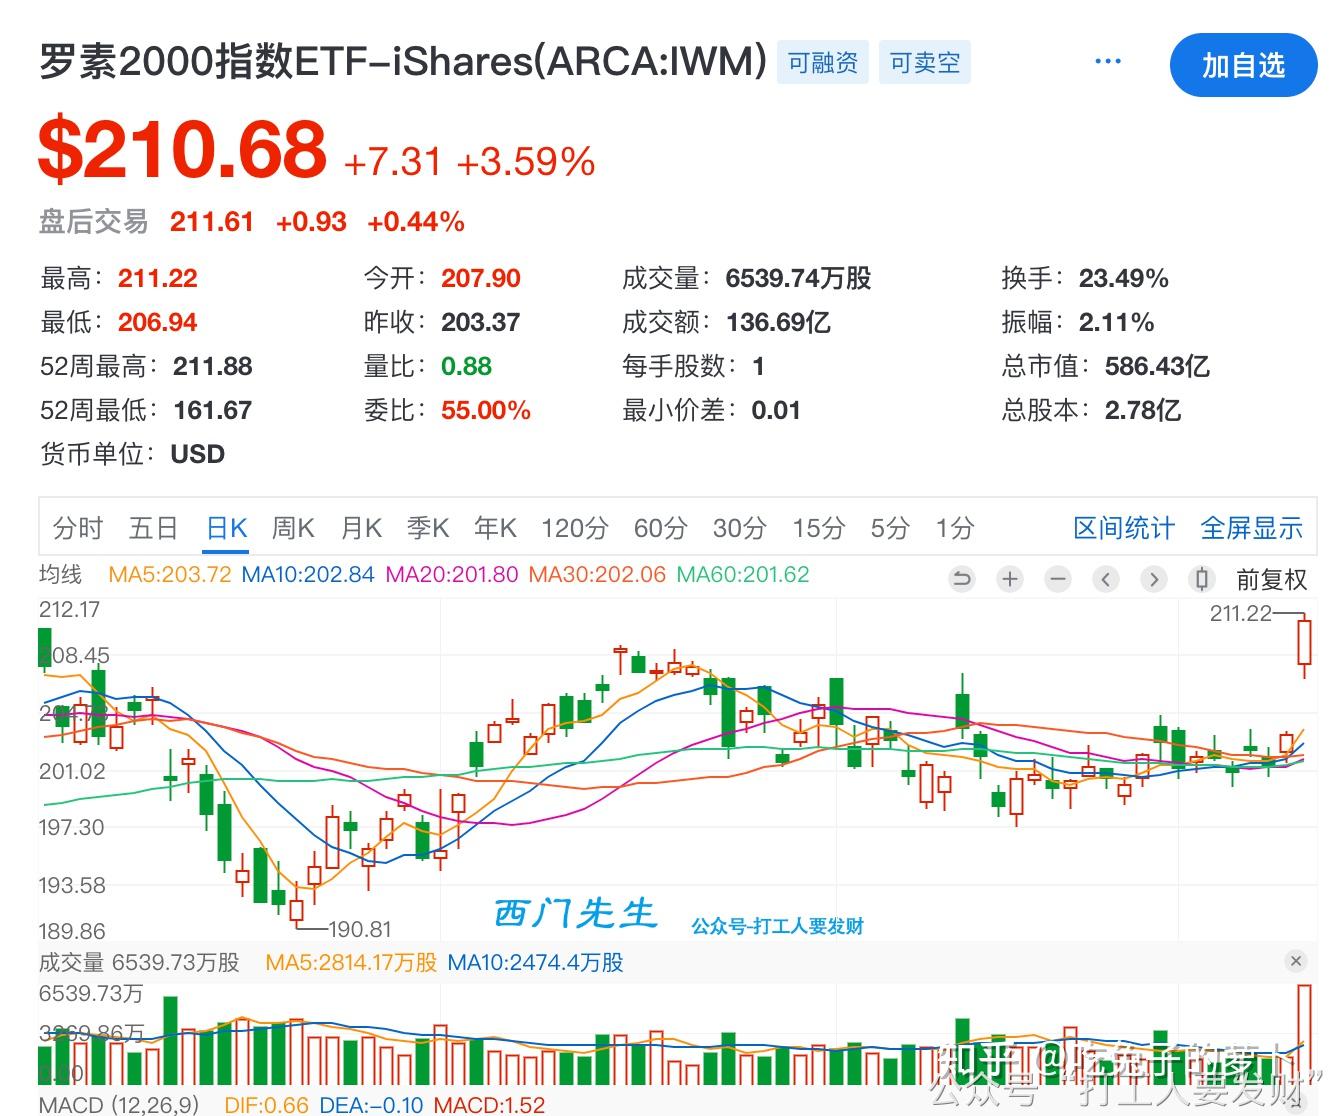Click the 盘后交易 after-hours label
Image resolution: width=1332 pixels, height=1116 pixels.
(93, 221)
